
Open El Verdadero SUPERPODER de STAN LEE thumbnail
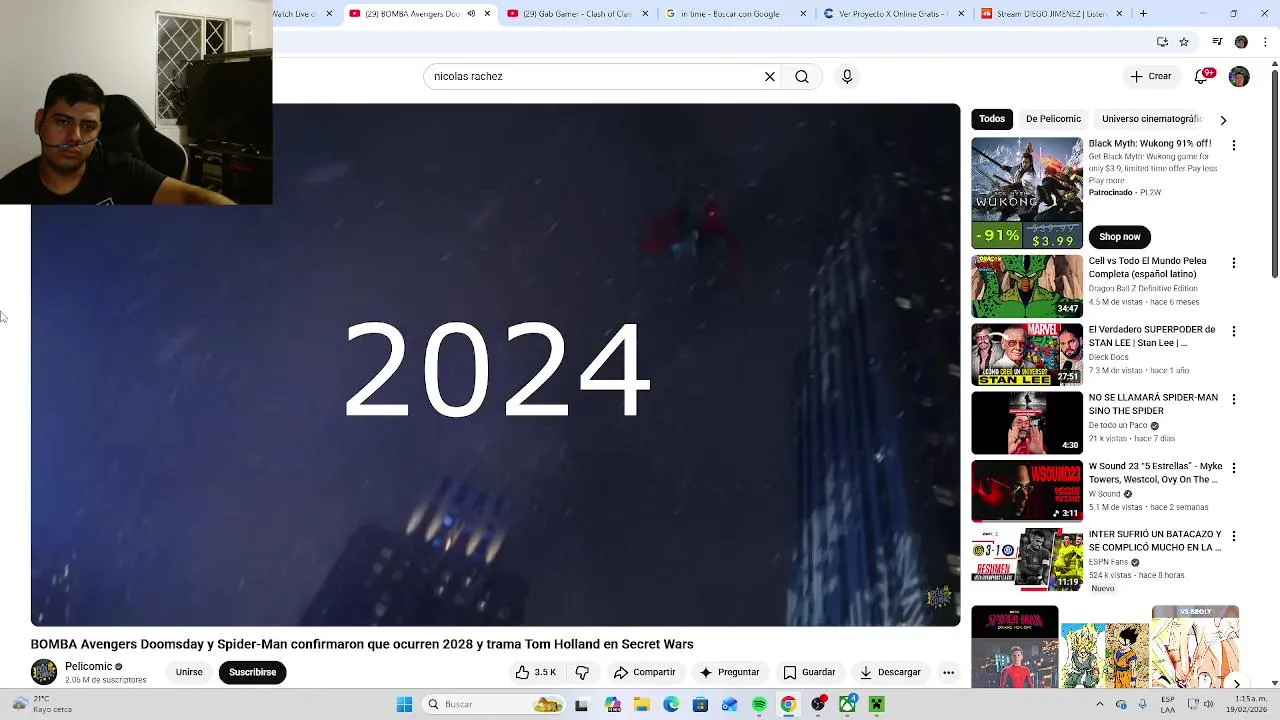pyautogui.click(x=1027, y=354)
